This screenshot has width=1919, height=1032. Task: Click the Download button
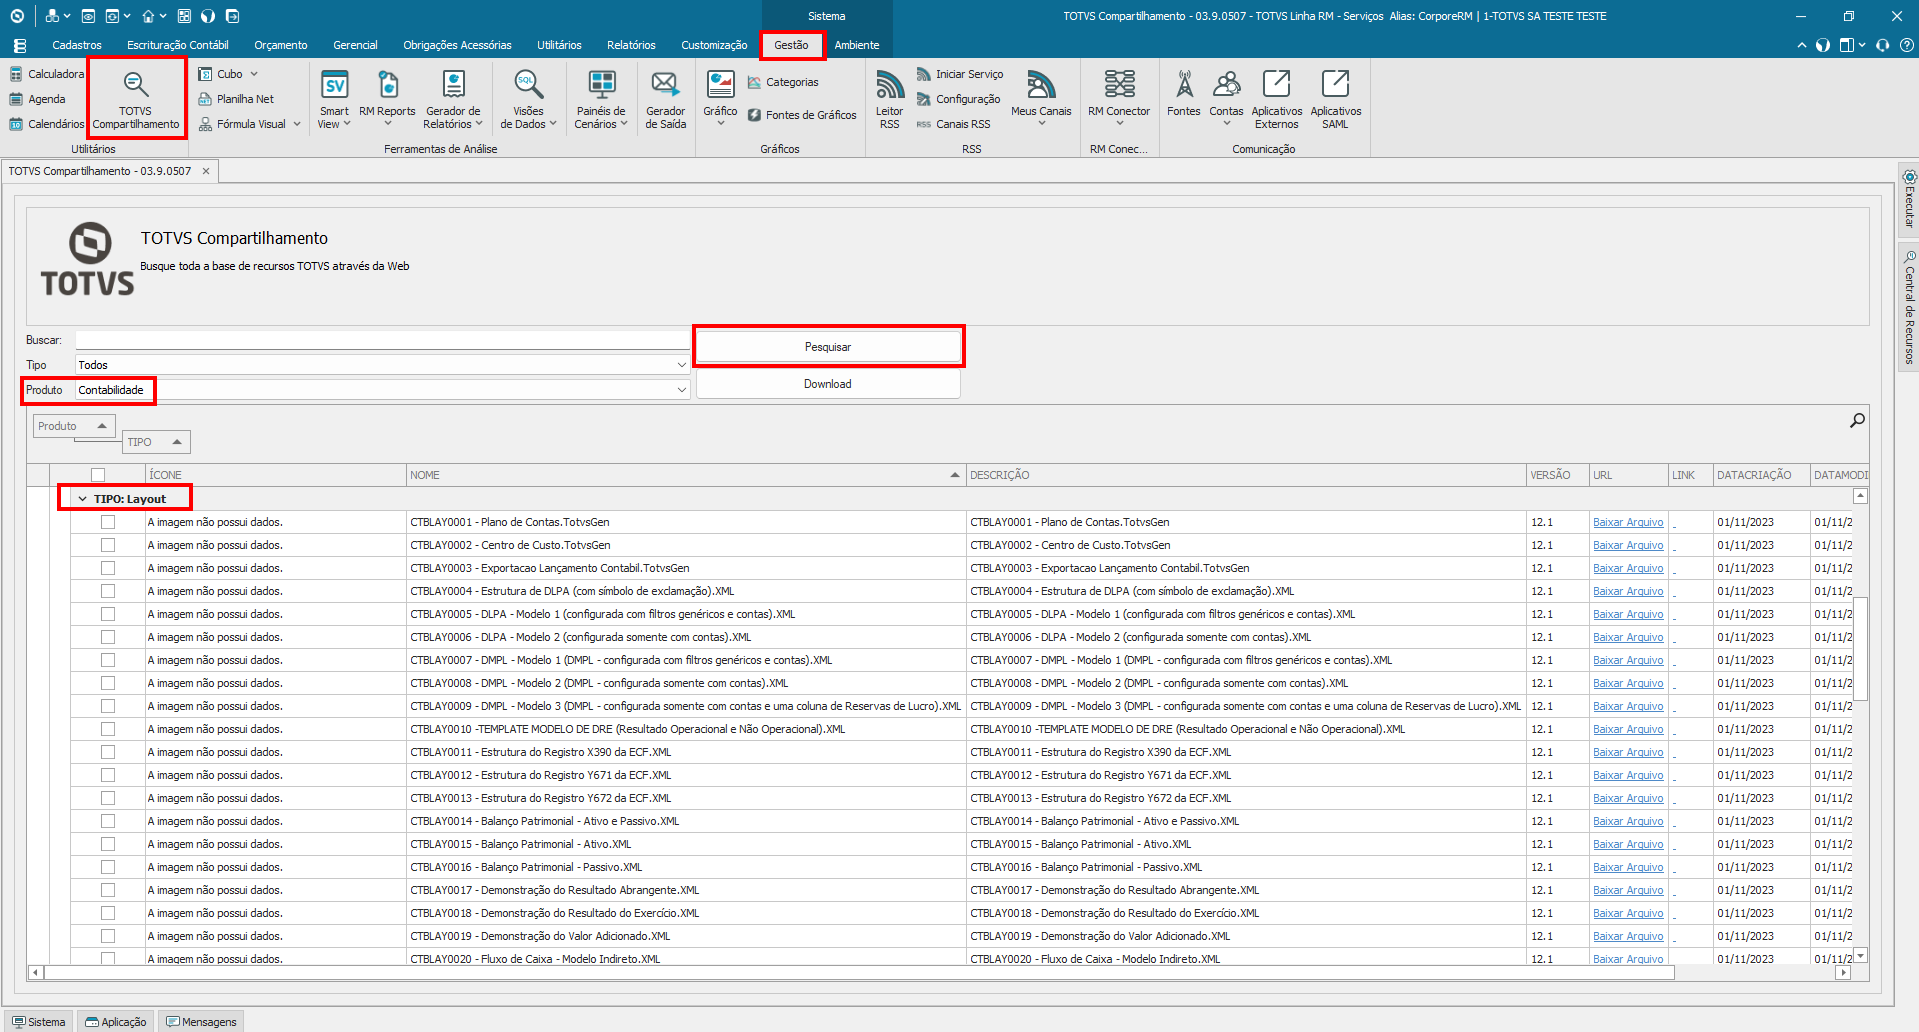(x=828, y=384)
